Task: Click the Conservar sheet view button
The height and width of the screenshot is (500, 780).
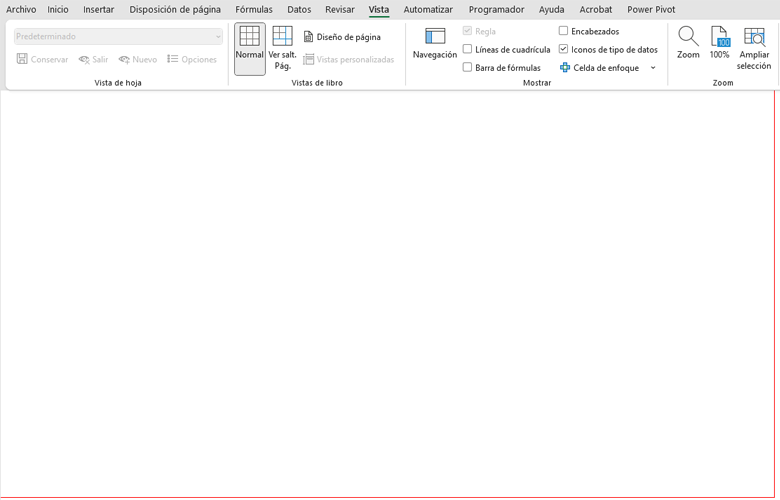Action: (x=42, y=59)
